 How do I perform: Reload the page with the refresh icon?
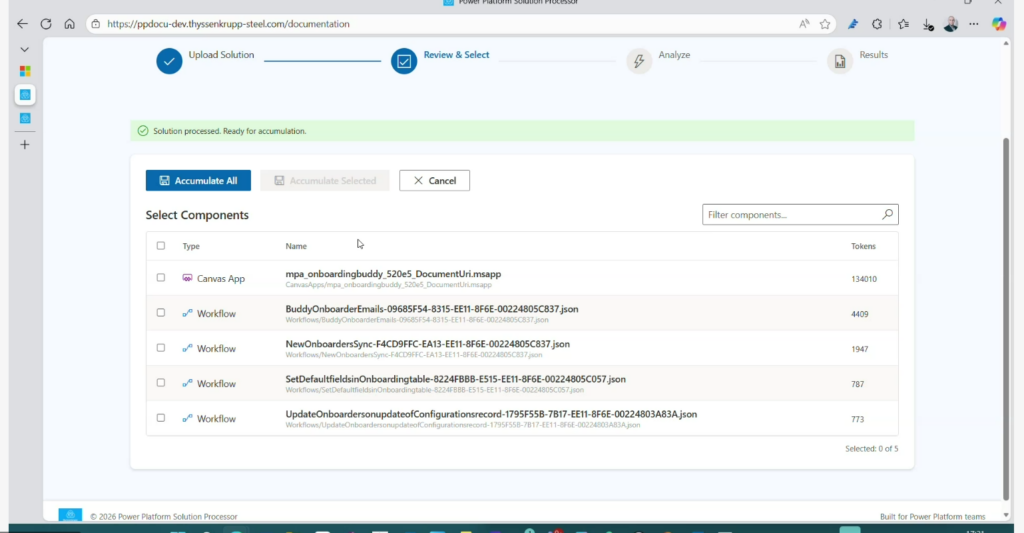(45, 24)
